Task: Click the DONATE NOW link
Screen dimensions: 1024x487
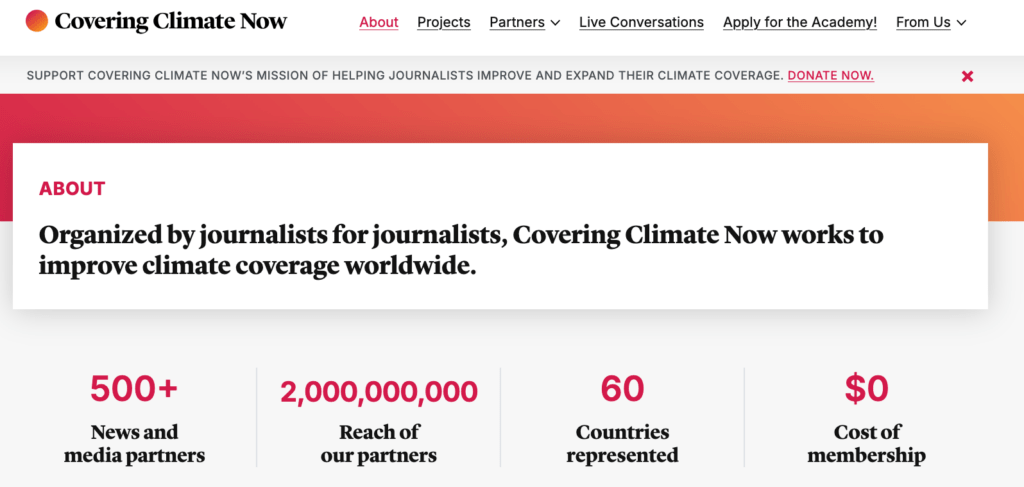Action: click(x=831, y=76)
